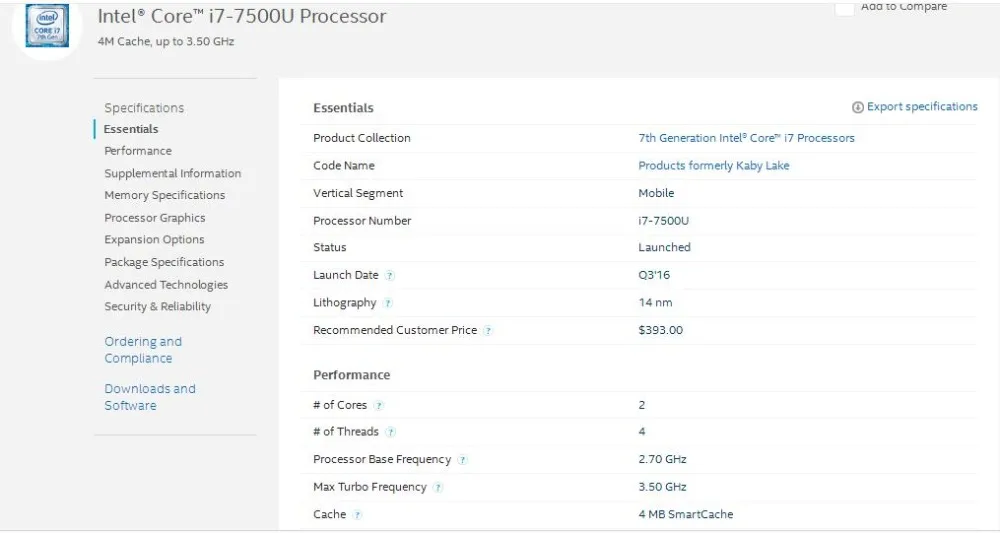Go to Performance in the sidebar menu
1000x533 pixels.
[138, 151]
